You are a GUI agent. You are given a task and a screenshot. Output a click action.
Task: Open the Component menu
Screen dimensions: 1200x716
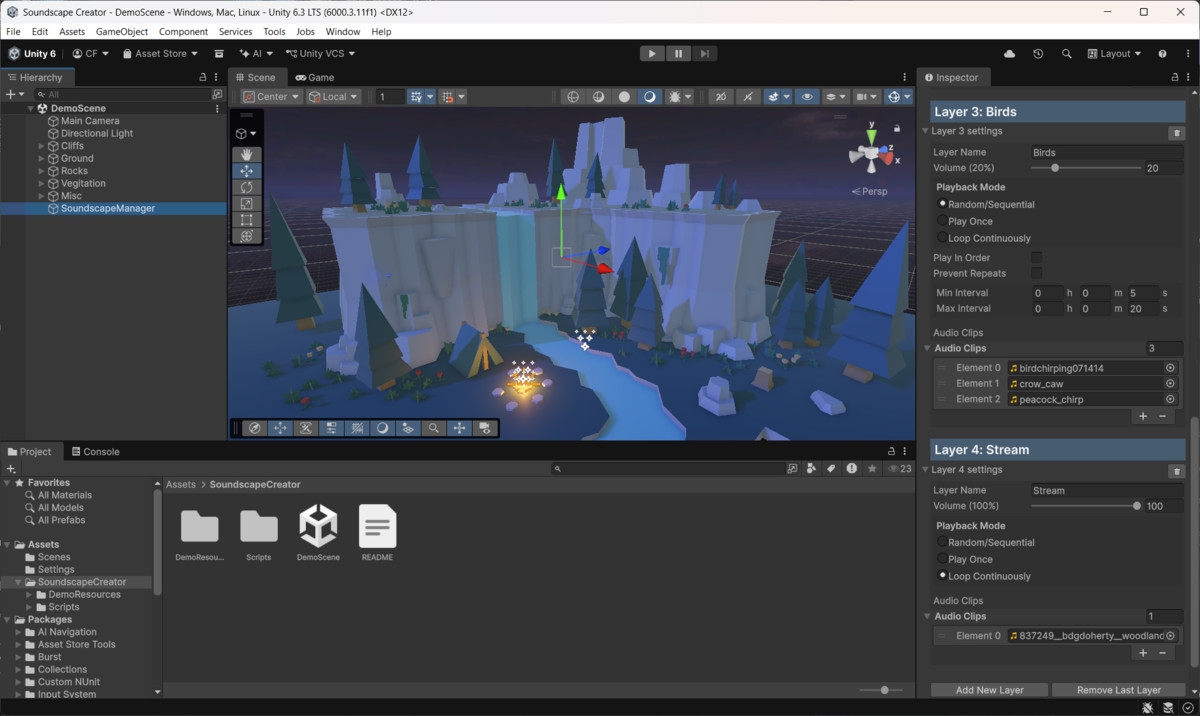(x=183, y=32)
